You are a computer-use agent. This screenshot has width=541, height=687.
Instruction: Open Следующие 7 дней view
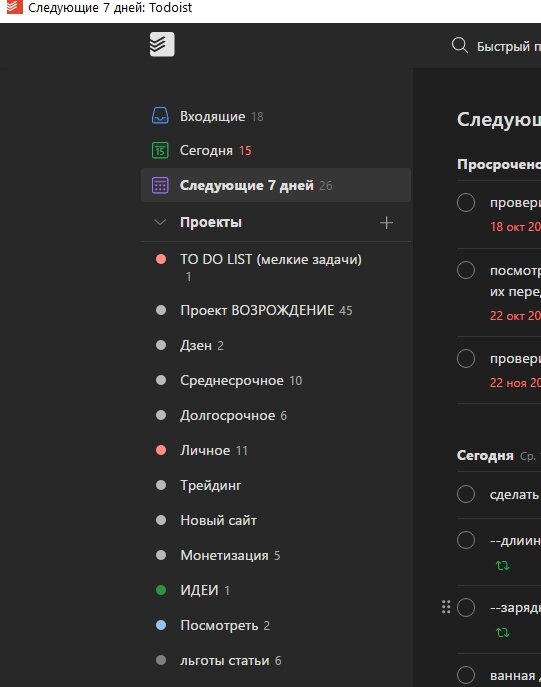pos(276,185)
